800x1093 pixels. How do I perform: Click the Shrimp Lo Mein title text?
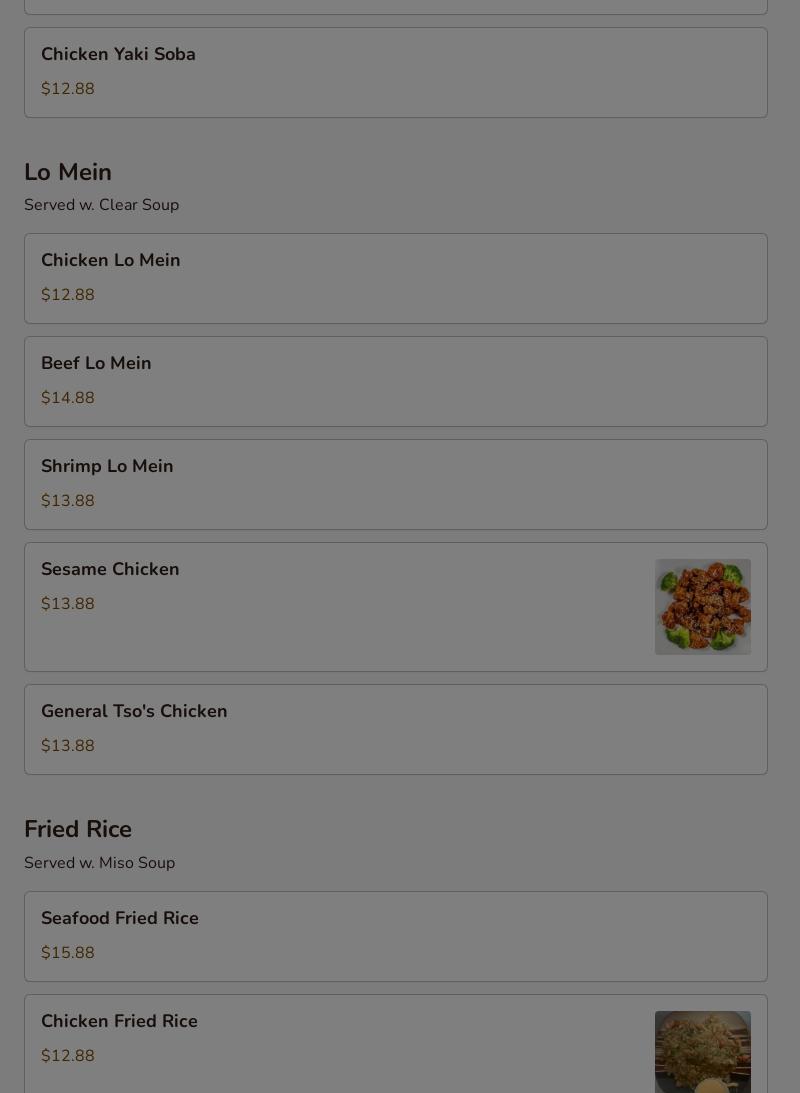coord(107,466)
